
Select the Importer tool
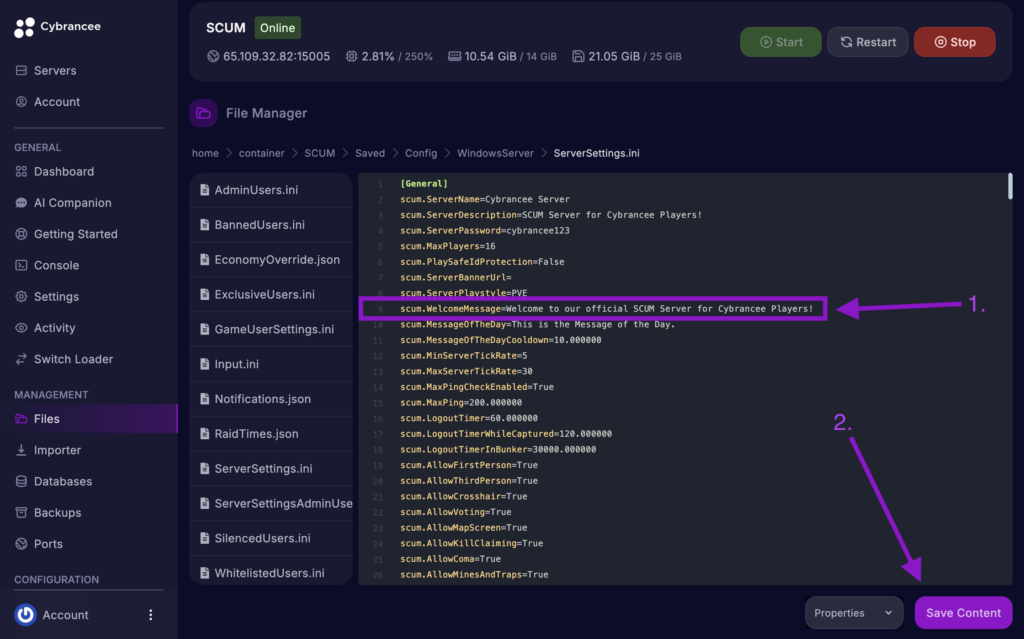tap(57, 450)
